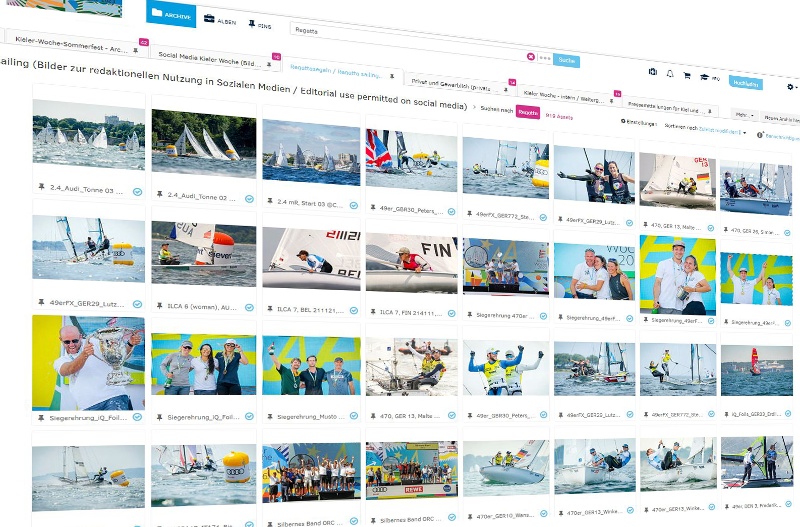
Task: Pin the 2.4_Audi_Tonne 03 asset
Action: [41, 187]
